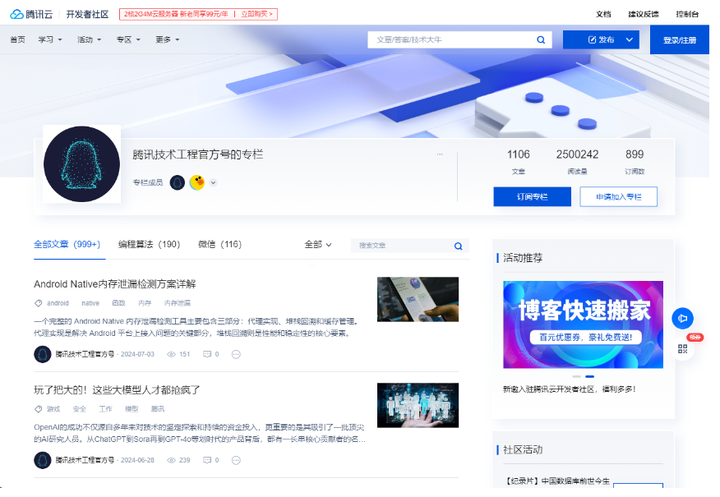Click the Tencent Cloud logo

coord(31,14)
